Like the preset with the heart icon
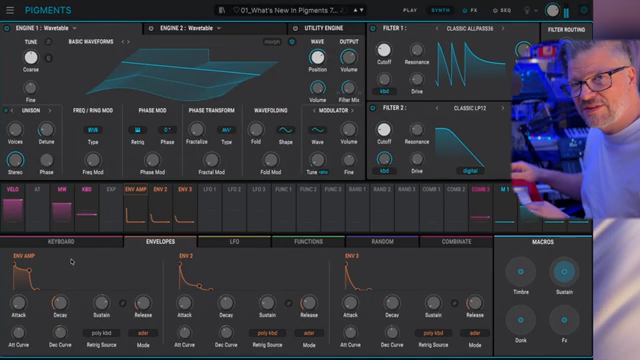 click(236, 10)
